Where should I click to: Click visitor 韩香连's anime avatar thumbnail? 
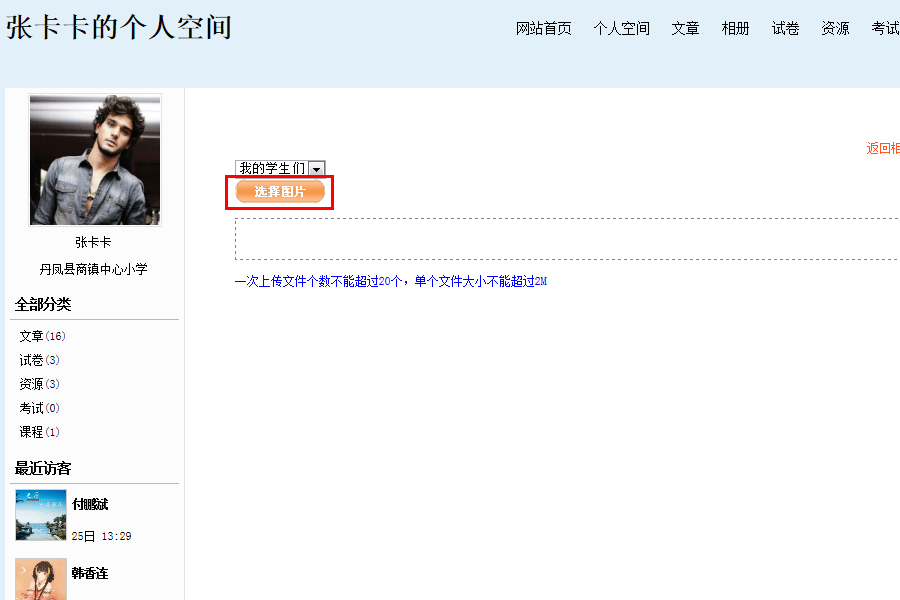tap(41, 579)
